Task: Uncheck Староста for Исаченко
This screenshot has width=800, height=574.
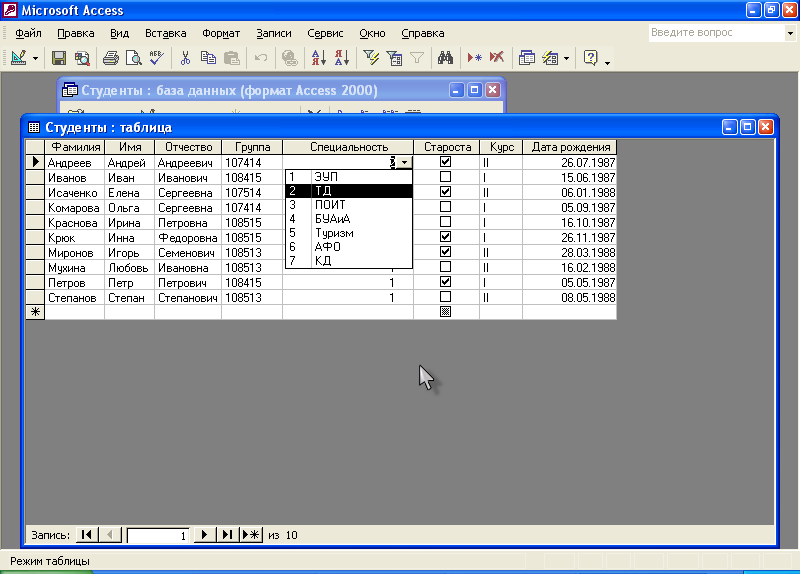Action: [445, 192]
